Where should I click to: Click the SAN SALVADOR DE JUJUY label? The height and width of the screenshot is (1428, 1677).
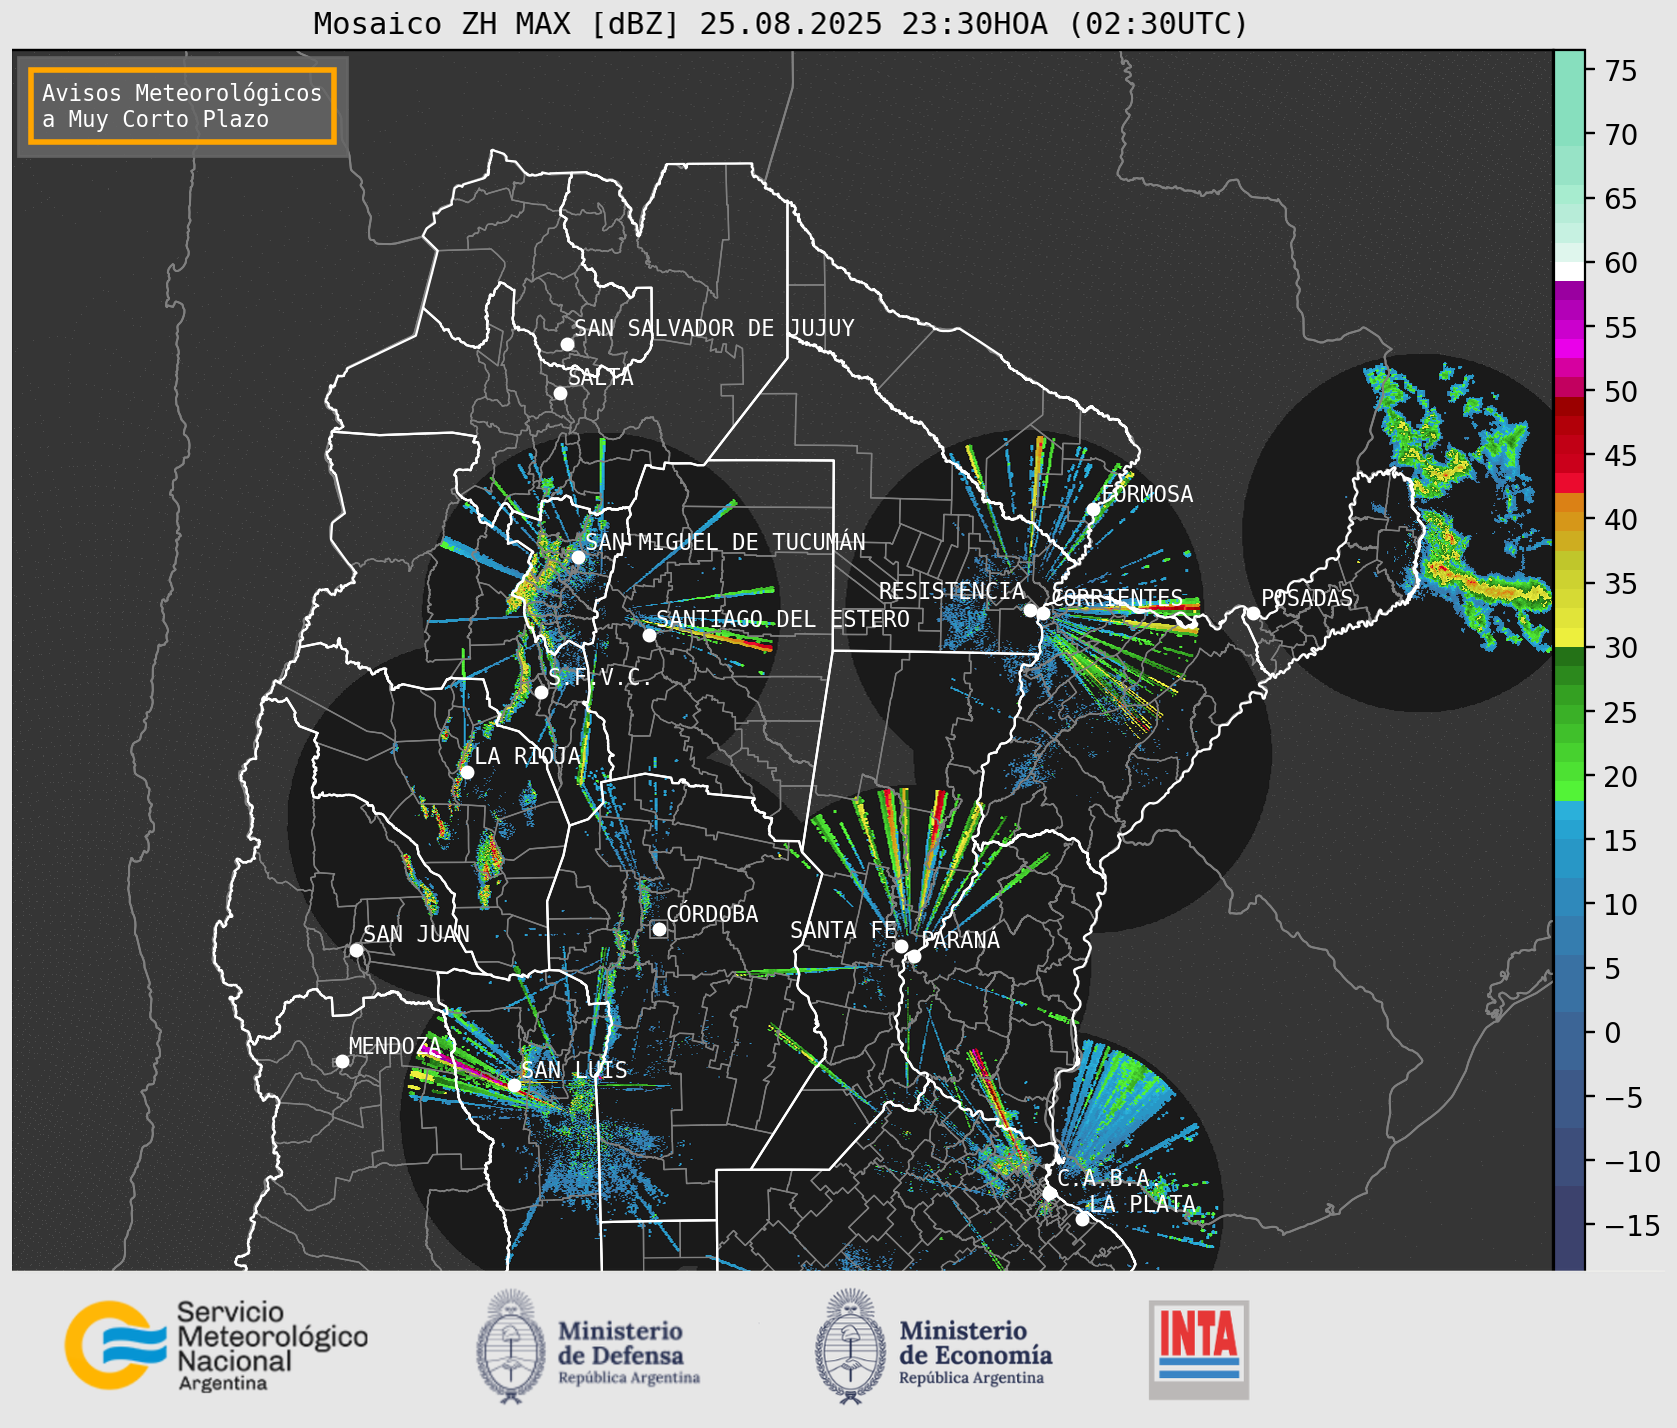click(x=714, y=328)
